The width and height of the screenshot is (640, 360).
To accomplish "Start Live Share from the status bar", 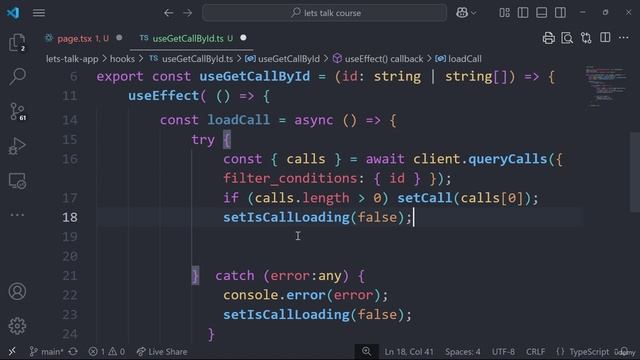I will coord(162,351).
